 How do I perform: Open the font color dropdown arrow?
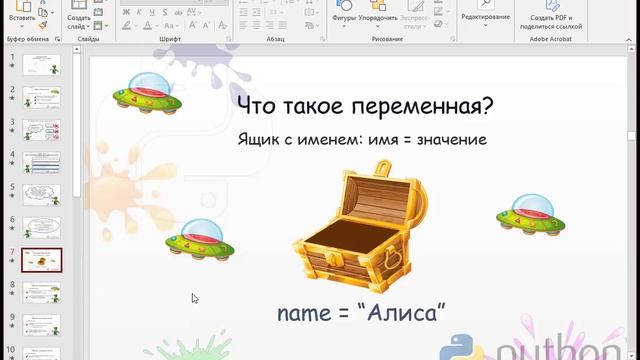pos(156,26)
